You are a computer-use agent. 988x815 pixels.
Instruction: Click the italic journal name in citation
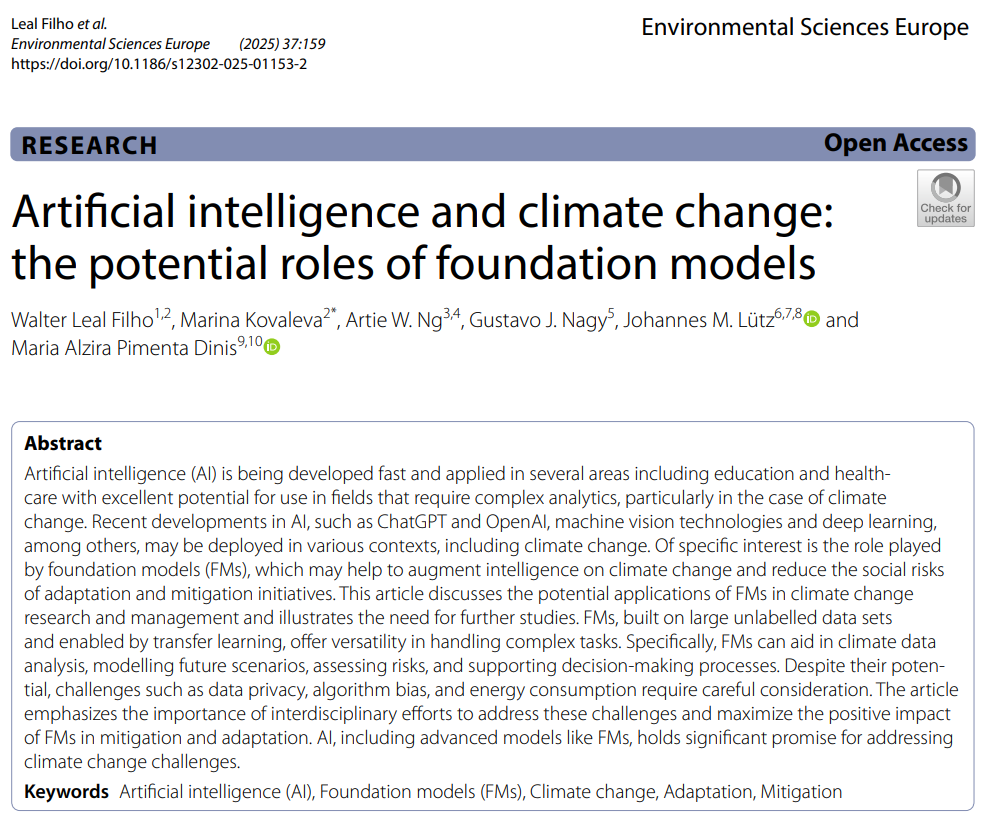point(110,44)
